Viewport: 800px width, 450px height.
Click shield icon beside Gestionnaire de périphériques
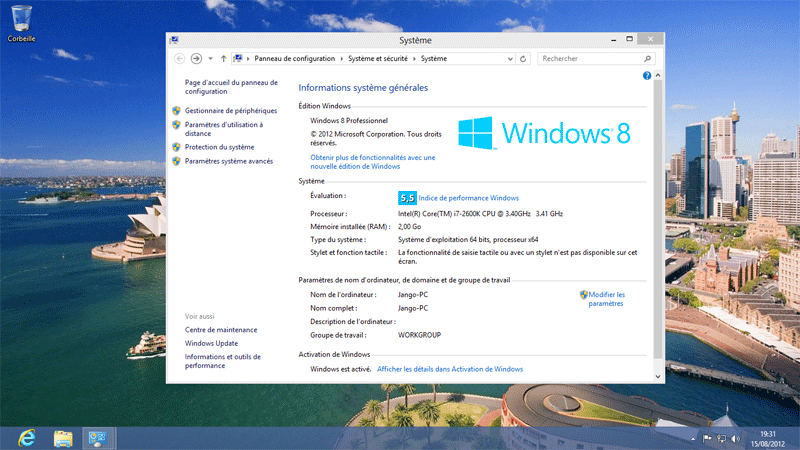pos(177,110)
